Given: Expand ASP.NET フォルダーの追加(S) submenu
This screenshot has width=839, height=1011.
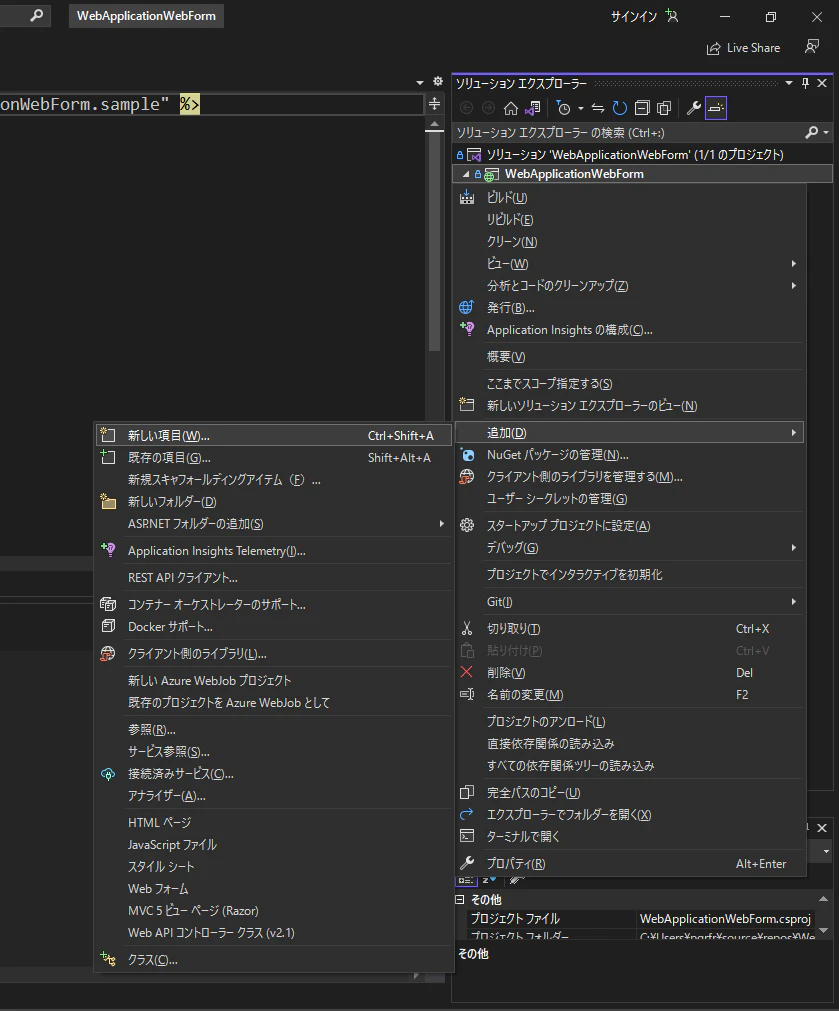Looking at the screenshot, I should (x=273, y=524).
